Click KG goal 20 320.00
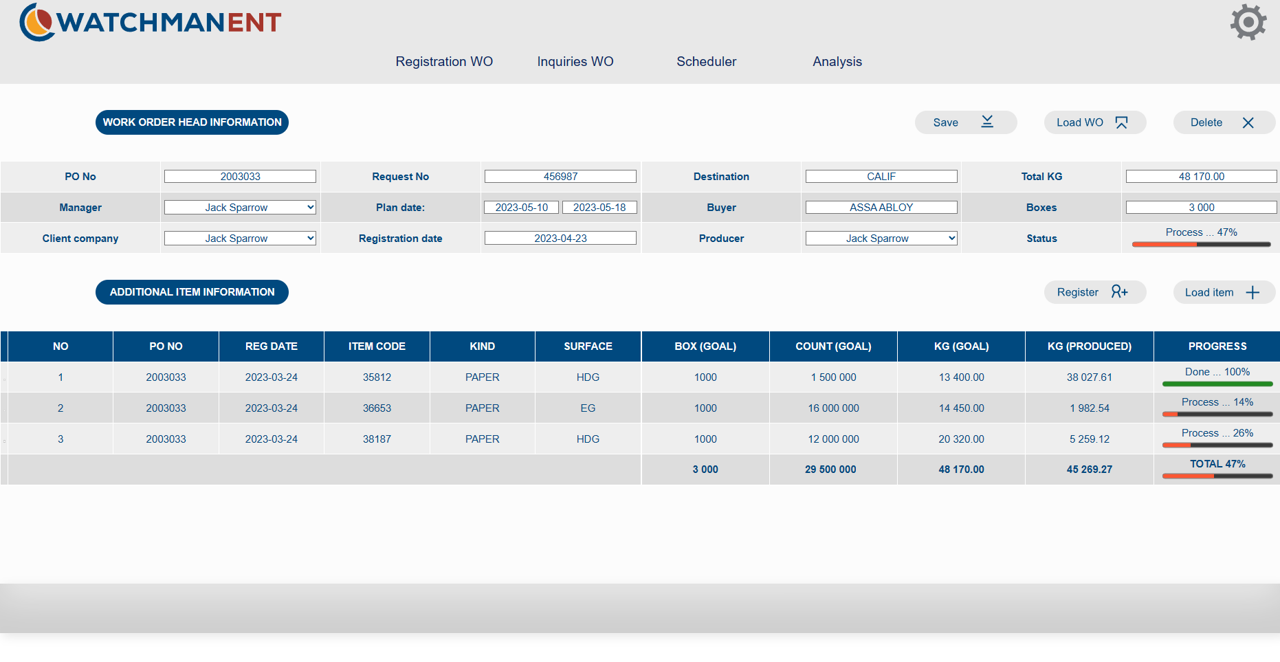 961,439
